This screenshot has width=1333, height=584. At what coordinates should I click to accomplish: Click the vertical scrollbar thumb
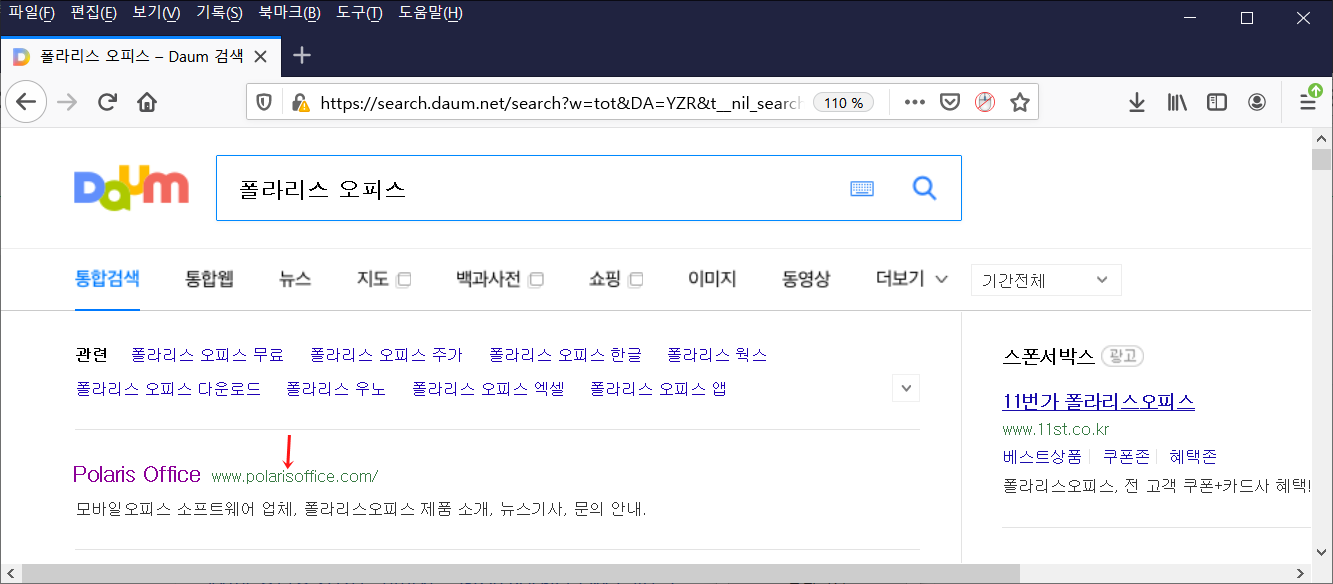pyautogui.click(x=1322, y=160)
